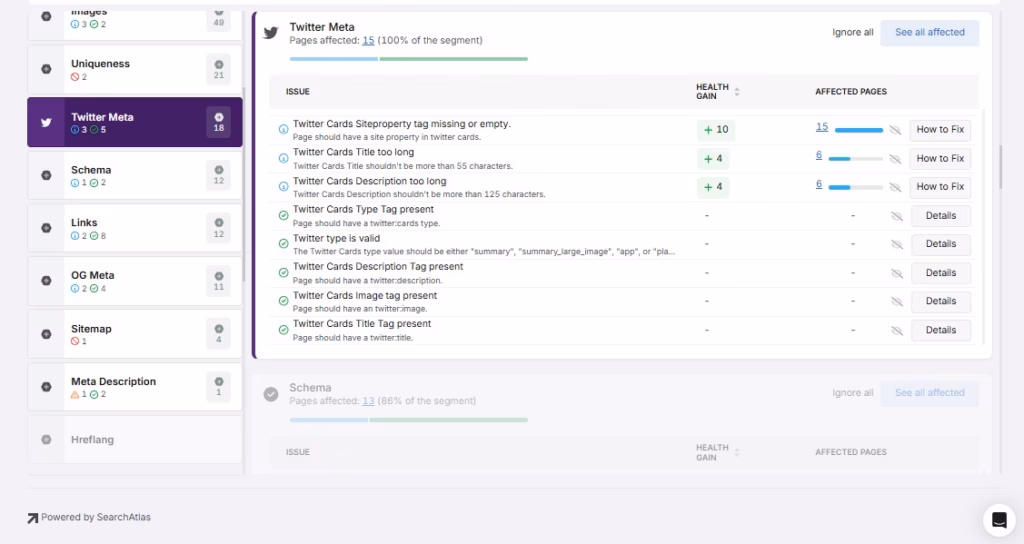Image resolution: width=1024 pixels, height=544 pixels.
Task: Toggle visibility for Twitter Cards Image tag present
Action: point(895,301)
